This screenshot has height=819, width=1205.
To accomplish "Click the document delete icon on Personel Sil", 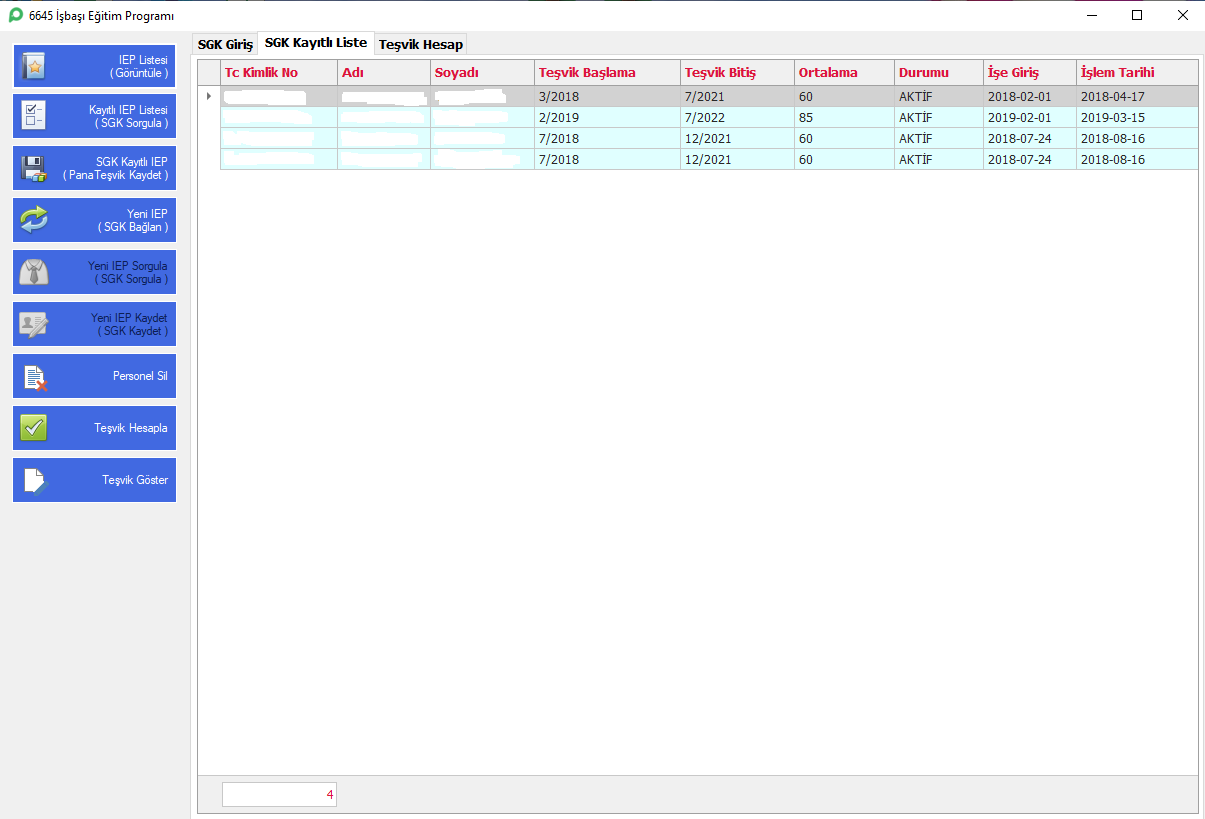I will point(34,376).
